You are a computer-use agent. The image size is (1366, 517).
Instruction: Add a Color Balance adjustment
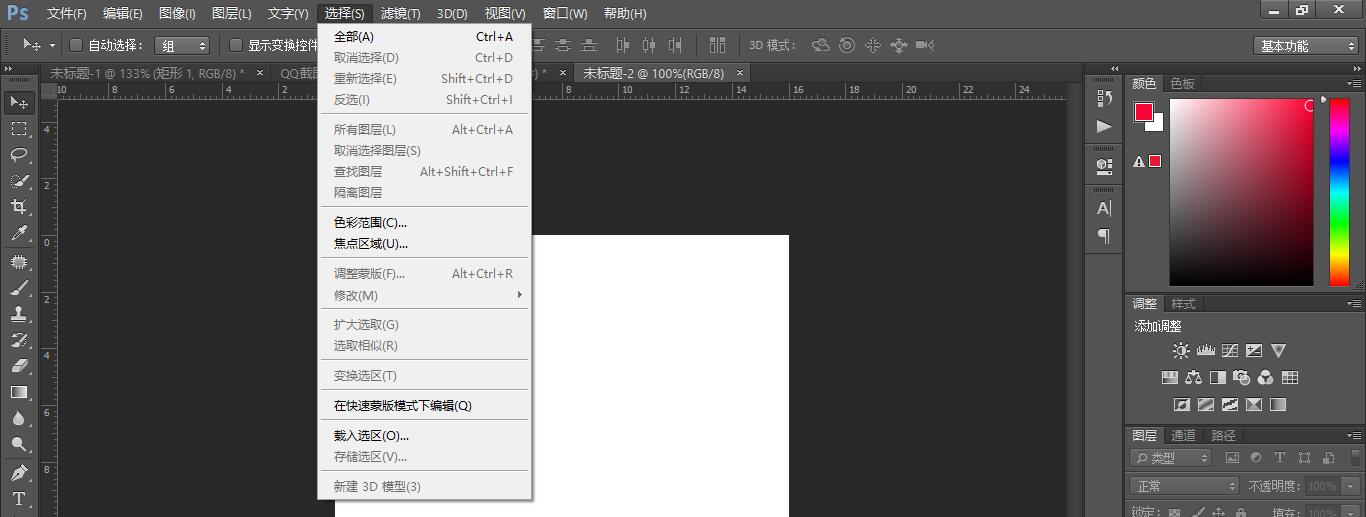click(x=1193, y=378)
